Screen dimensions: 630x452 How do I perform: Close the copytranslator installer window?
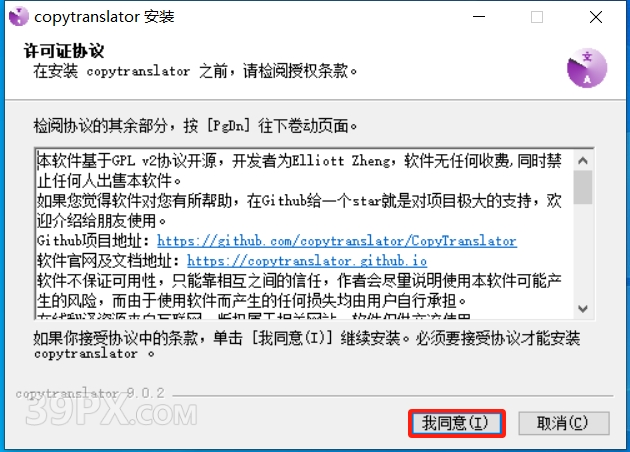595,17
